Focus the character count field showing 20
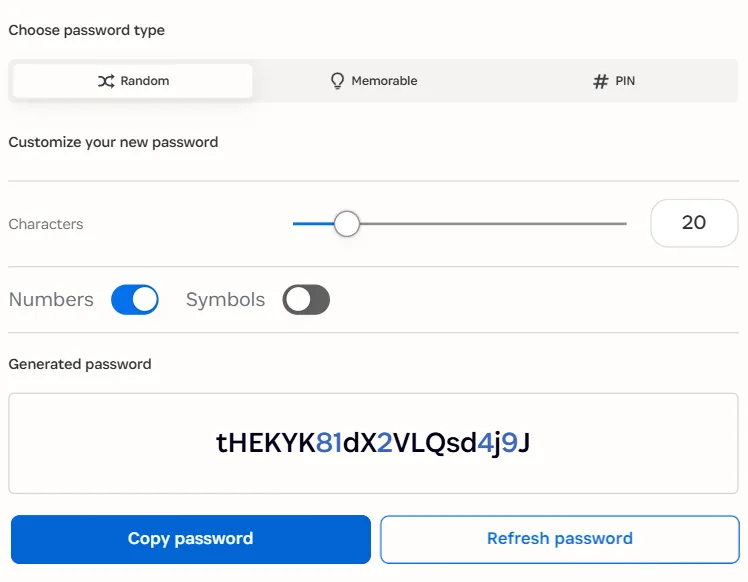 694,223
